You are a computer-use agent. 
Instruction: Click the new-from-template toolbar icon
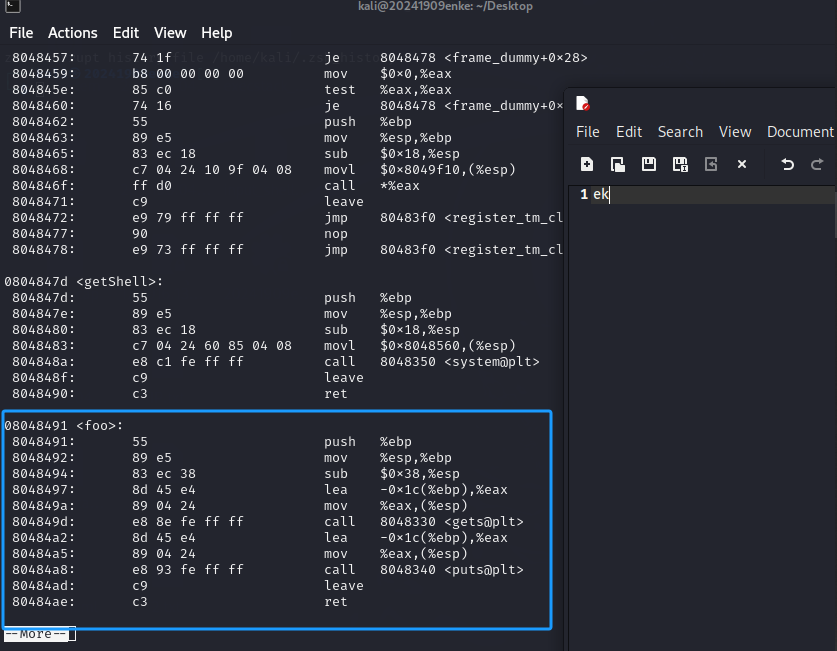point(618,164)
